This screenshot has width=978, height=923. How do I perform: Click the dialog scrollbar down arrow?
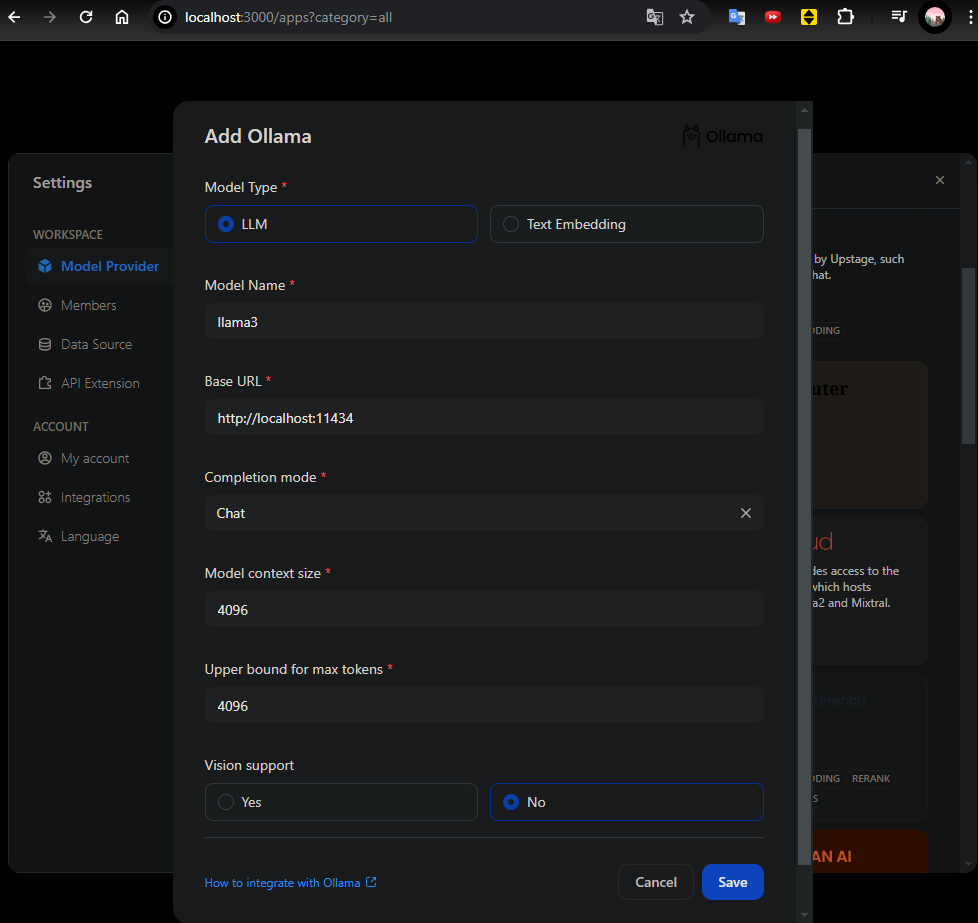click(804, 915)
